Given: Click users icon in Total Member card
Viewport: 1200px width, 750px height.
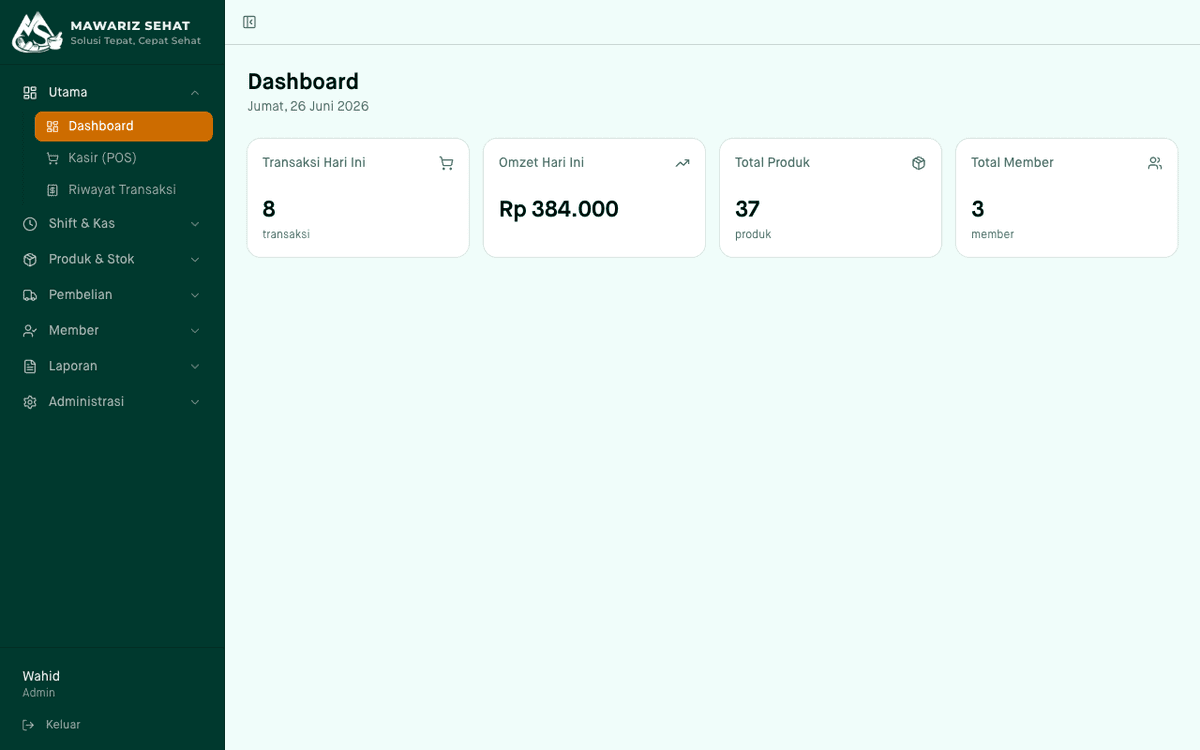Looking at the screenshot, I should (x=1155, y=163).
